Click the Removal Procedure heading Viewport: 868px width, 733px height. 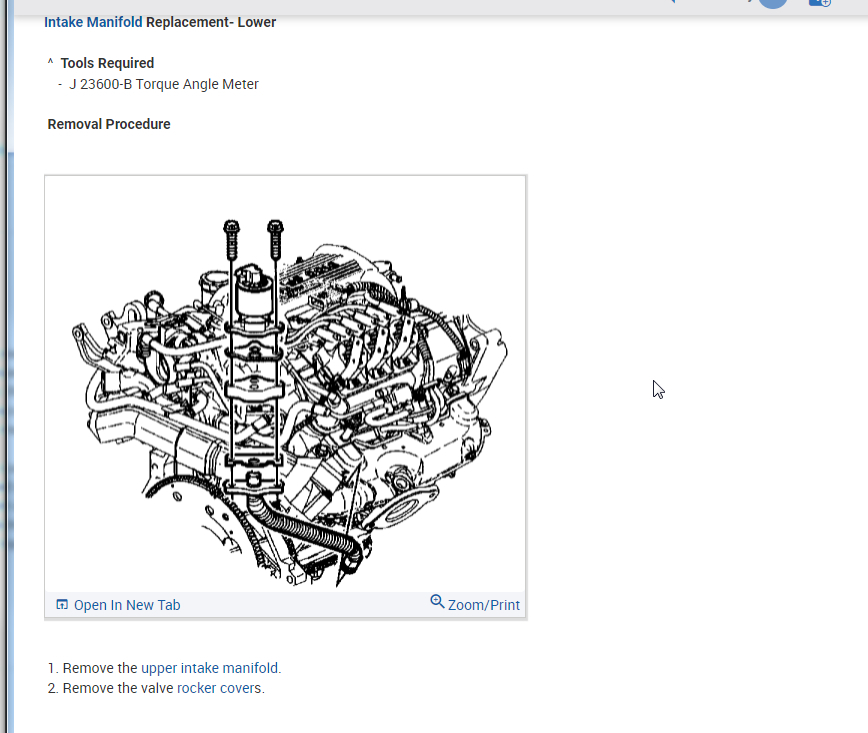coord(109,124)
